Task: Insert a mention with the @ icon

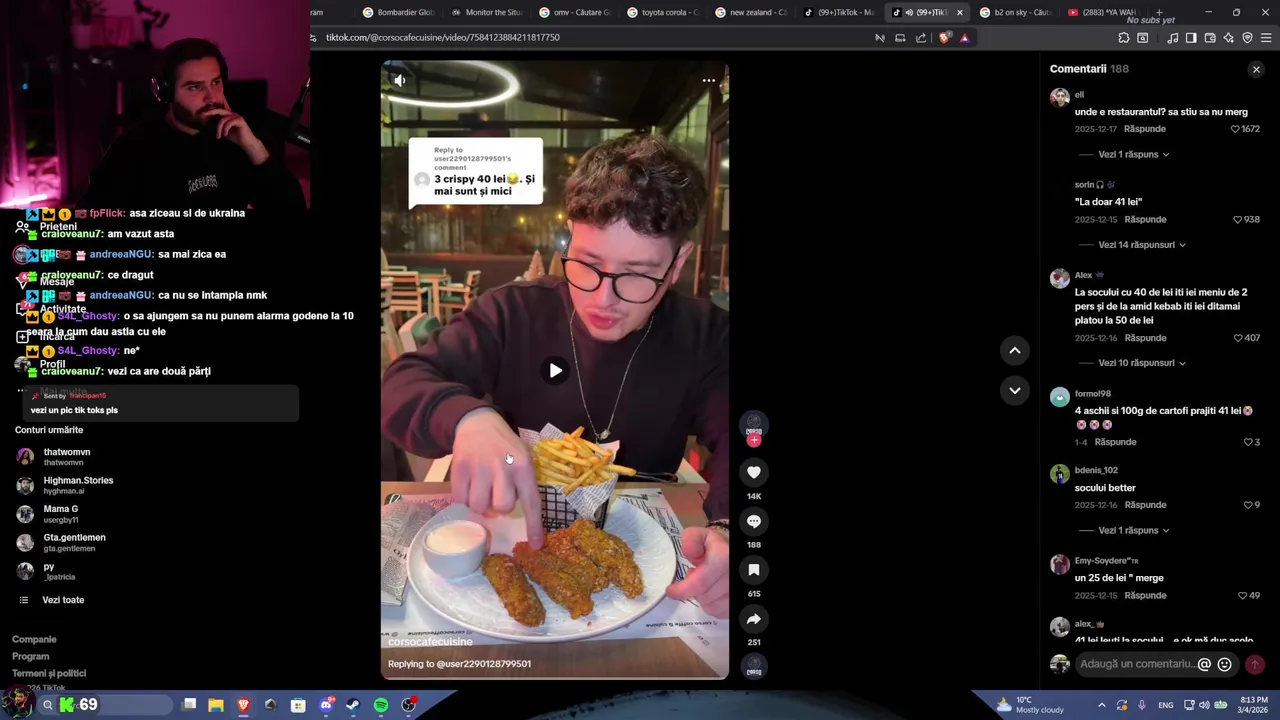Action: (1204, 664)
